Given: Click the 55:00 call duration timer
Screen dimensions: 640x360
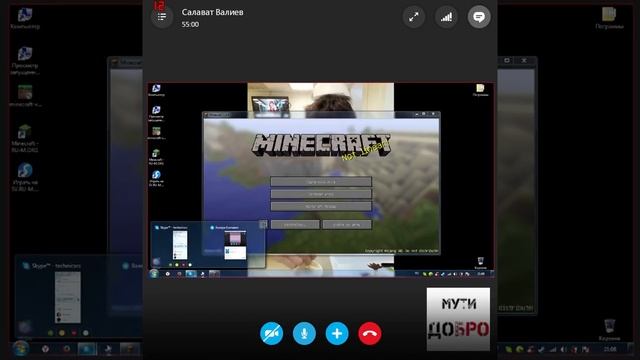Looking at the screenshot, I should pos(190,24).
